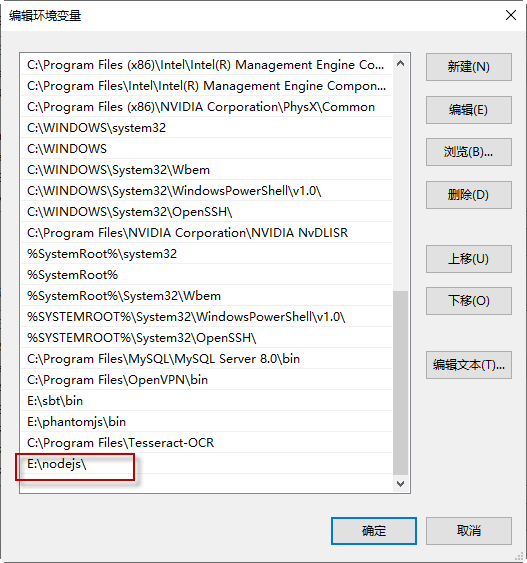Select the C:\Program Files\OpenVPN\bin entry
527x563 pixels.
pyautogui.click(x=206, y=380)
